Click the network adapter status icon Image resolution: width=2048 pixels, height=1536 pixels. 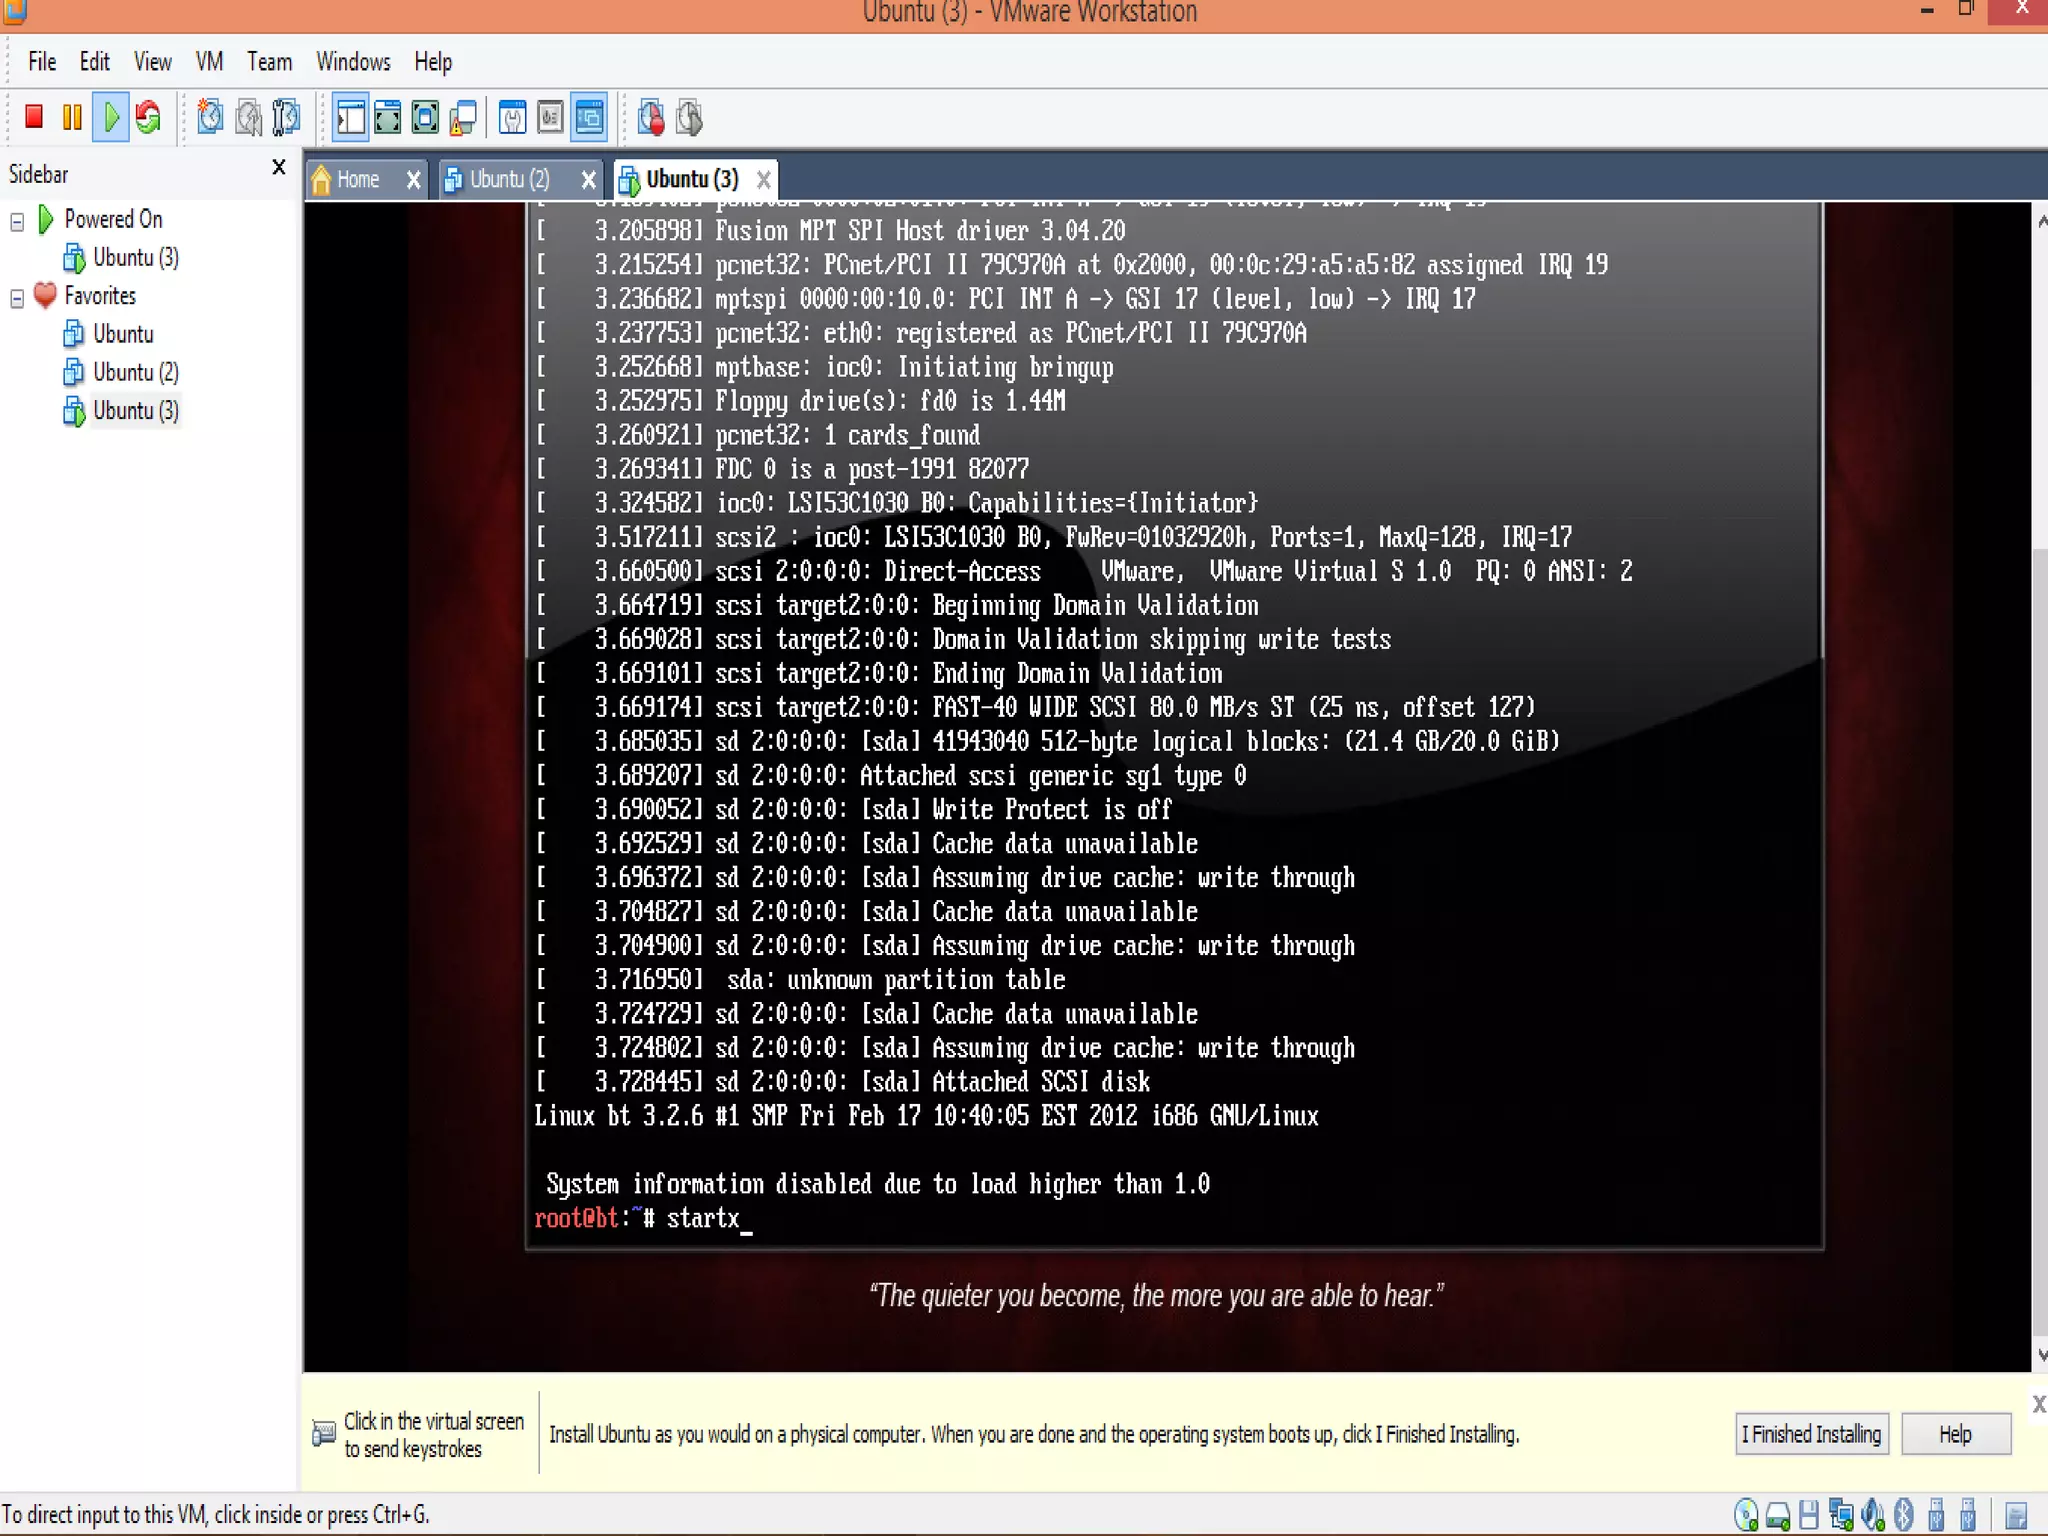[1840, 1515]
